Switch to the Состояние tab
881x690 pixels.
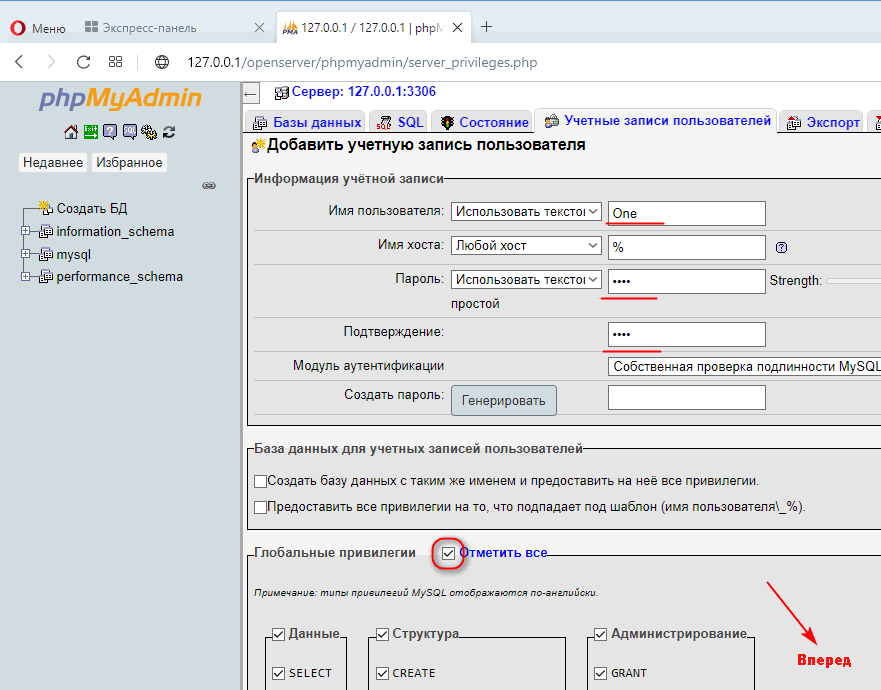click(x=484, y=122)
